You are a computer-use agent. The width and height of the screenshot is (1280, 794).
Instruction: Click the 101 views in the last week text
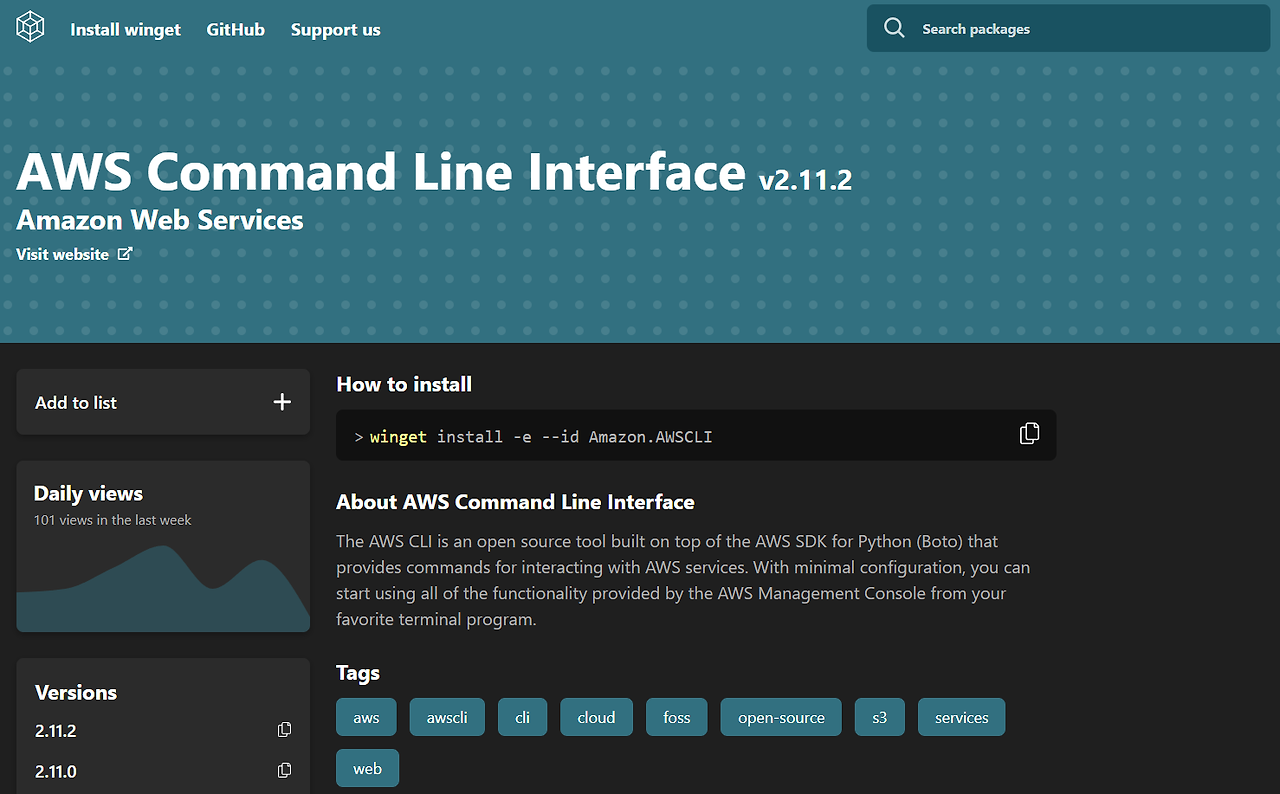point(112,520)
